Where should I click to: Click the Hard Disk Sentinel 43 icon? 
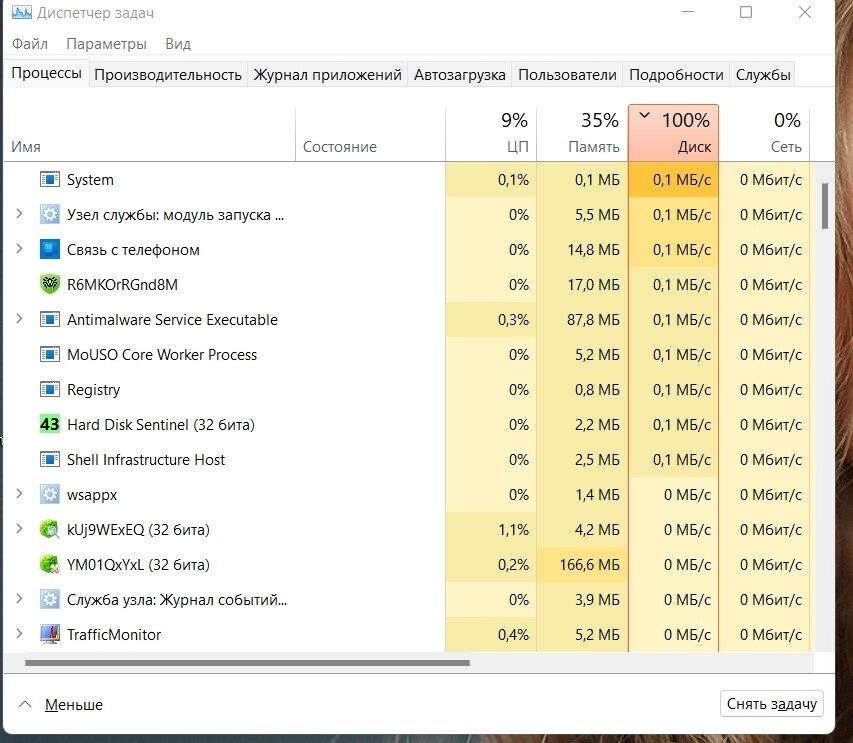[x=50, y=424]
